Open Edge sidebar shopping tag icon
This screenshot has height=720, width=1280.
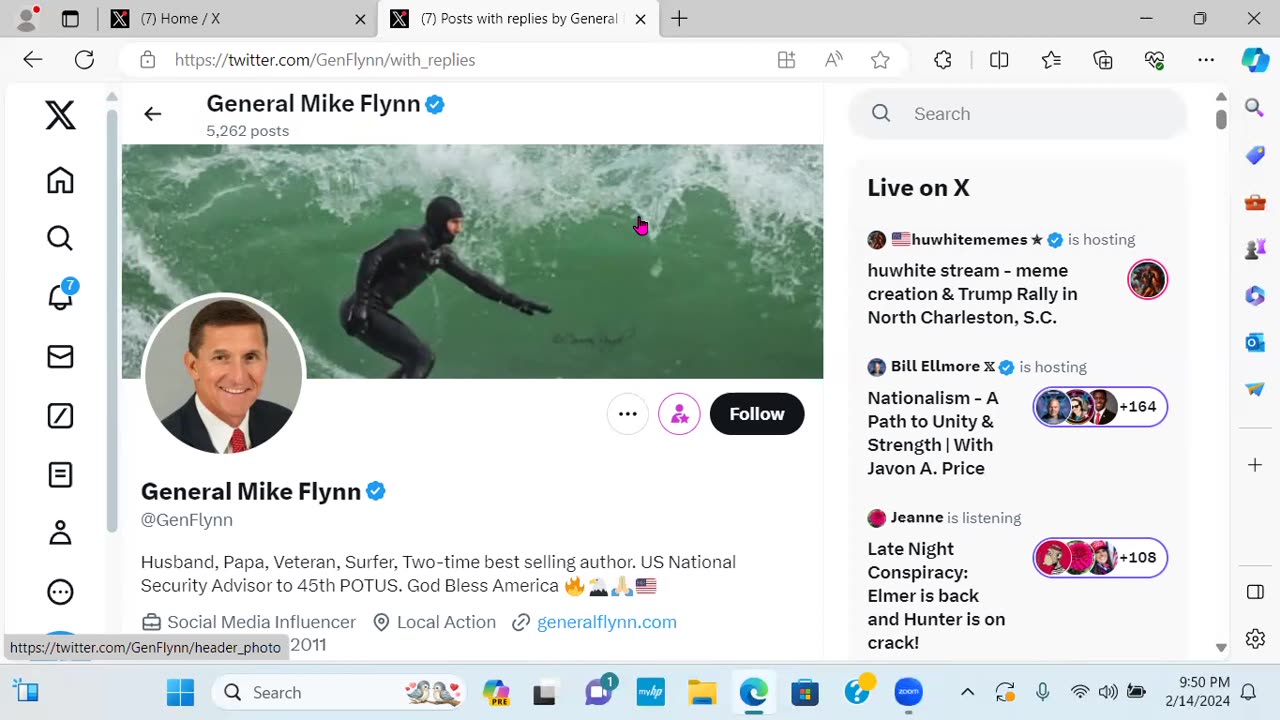1255,155
